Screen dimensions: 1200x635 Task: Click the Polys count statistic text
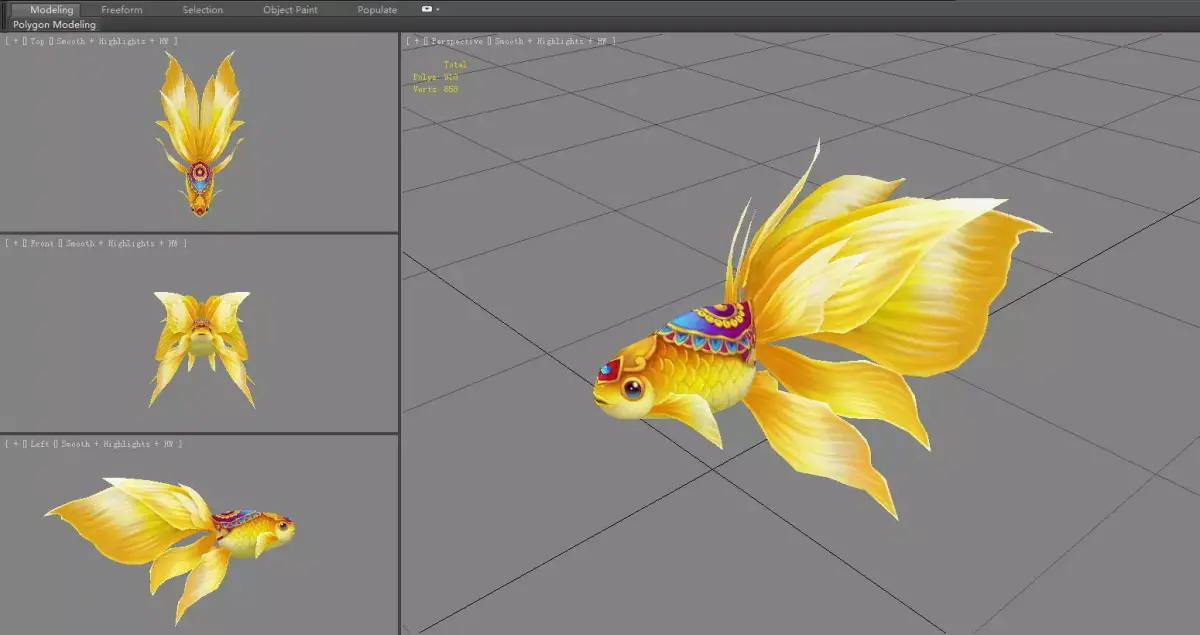(435, 77)
